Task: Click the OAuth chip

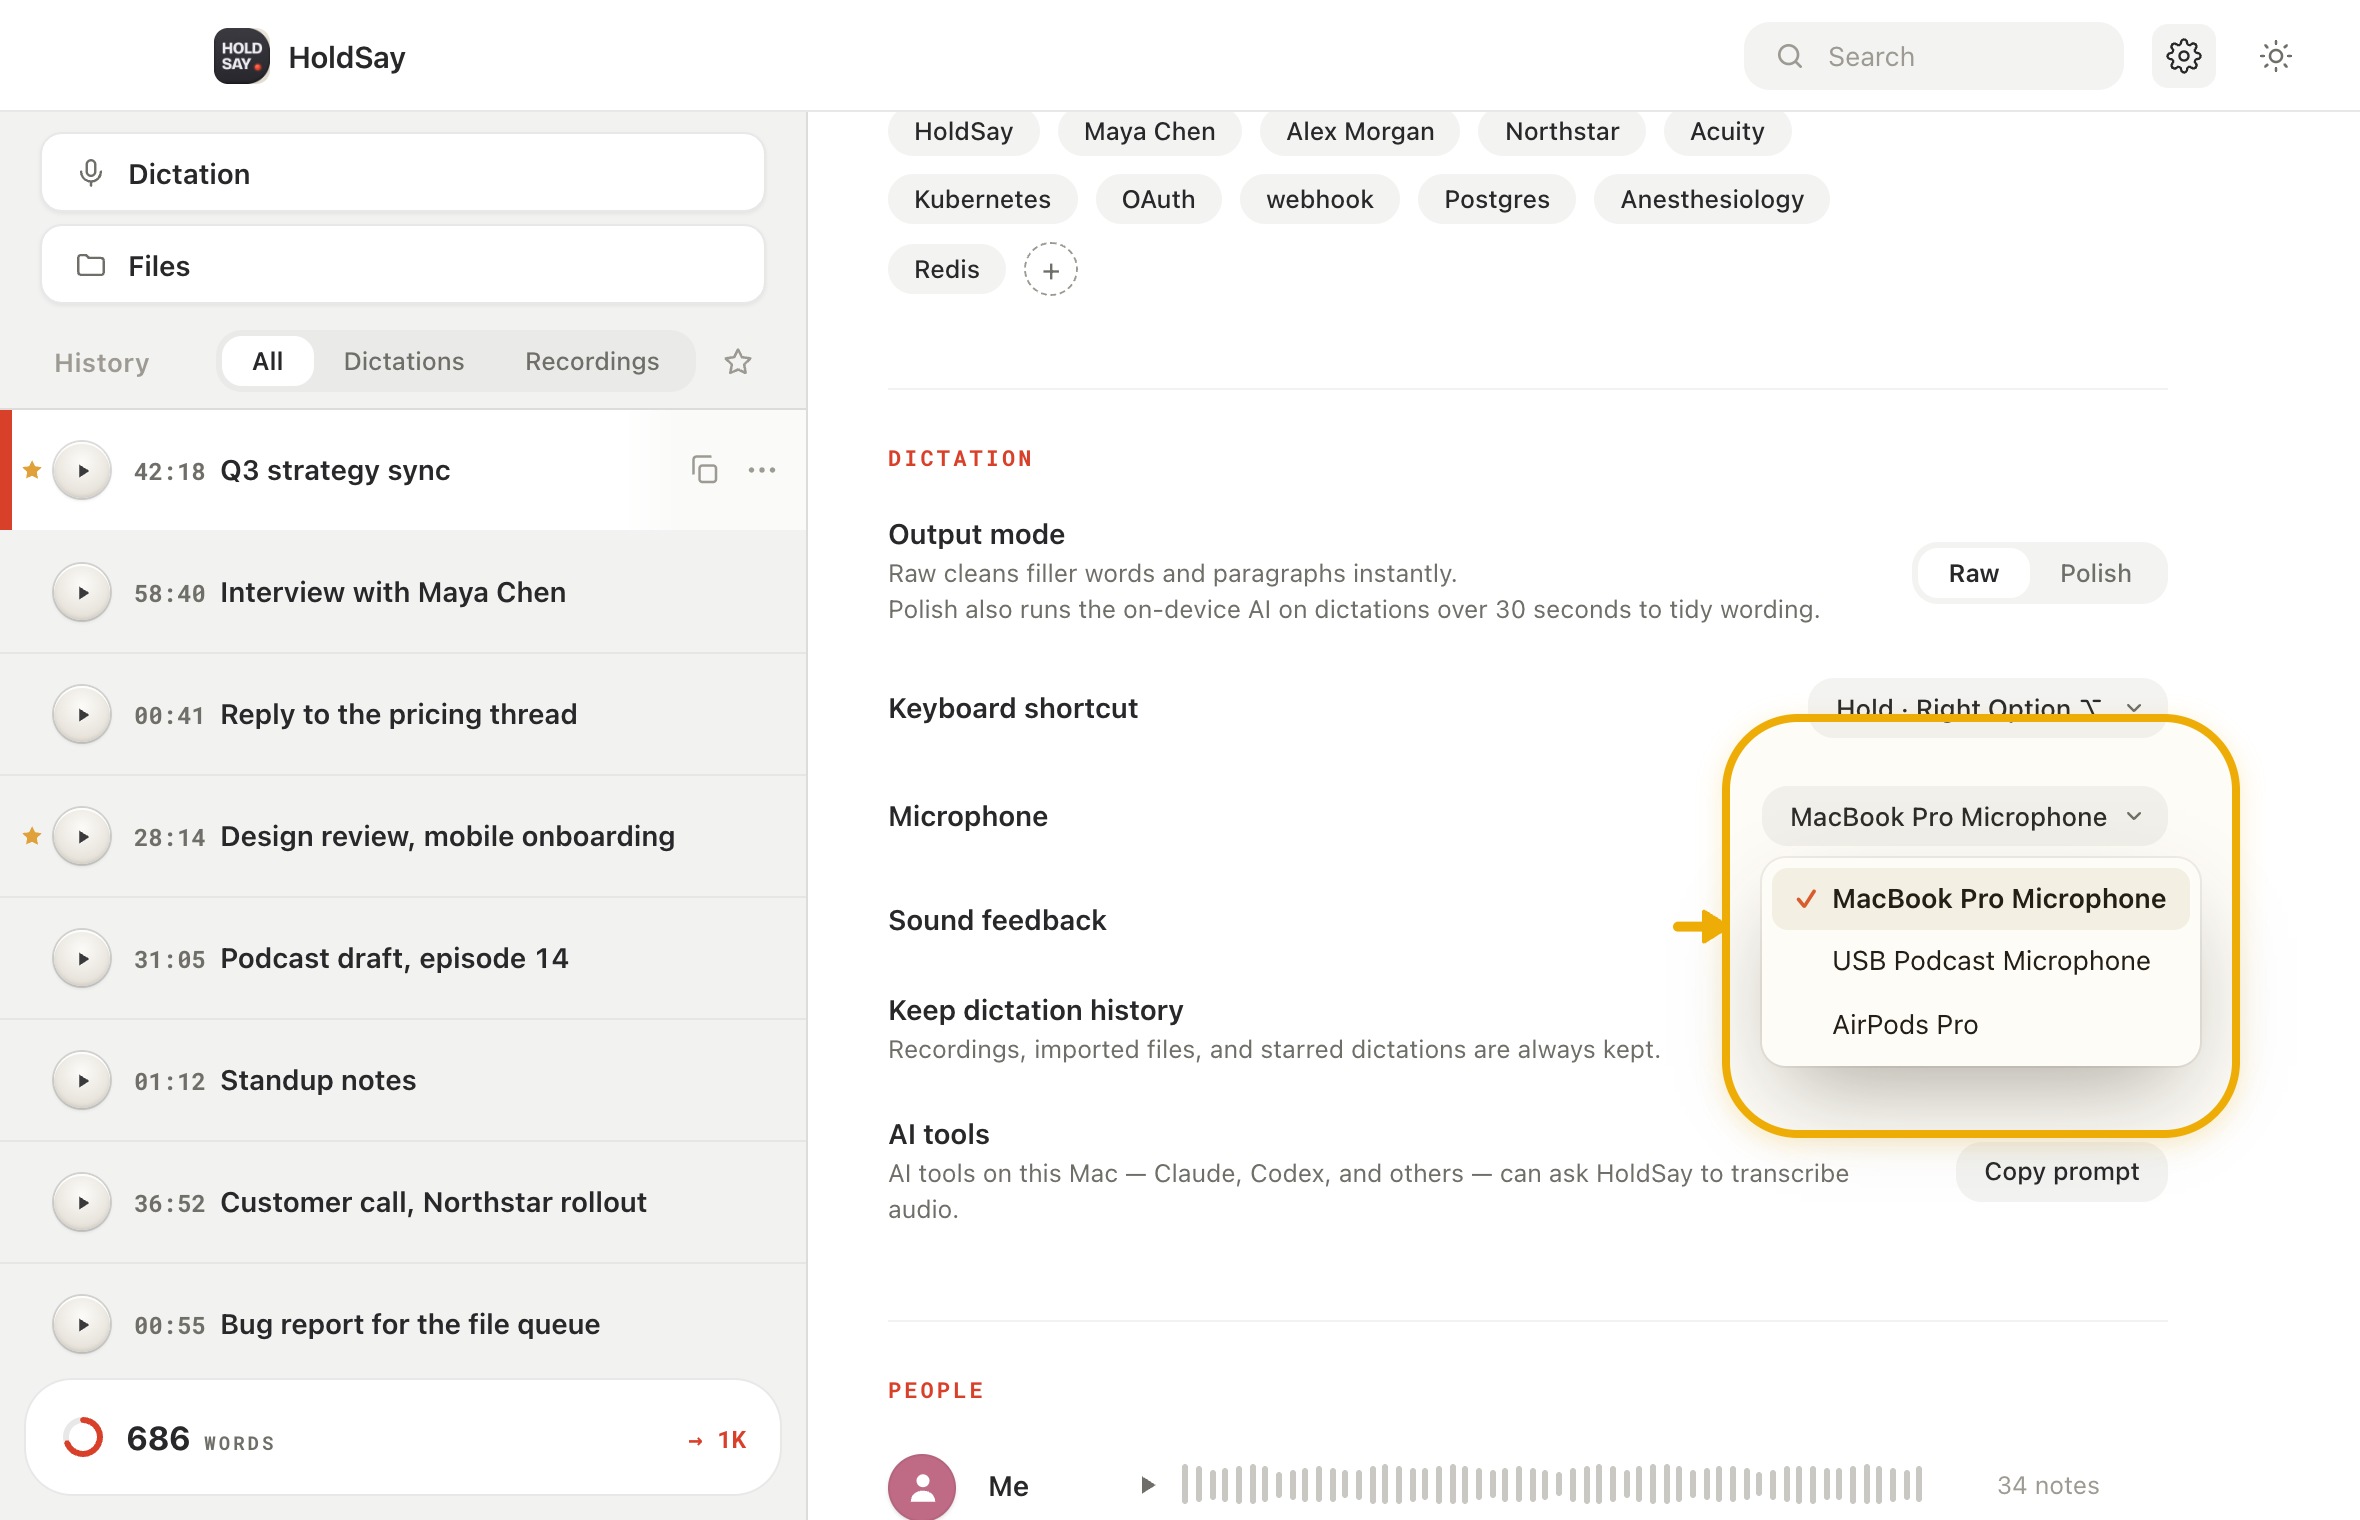Action: [1158, 199]
